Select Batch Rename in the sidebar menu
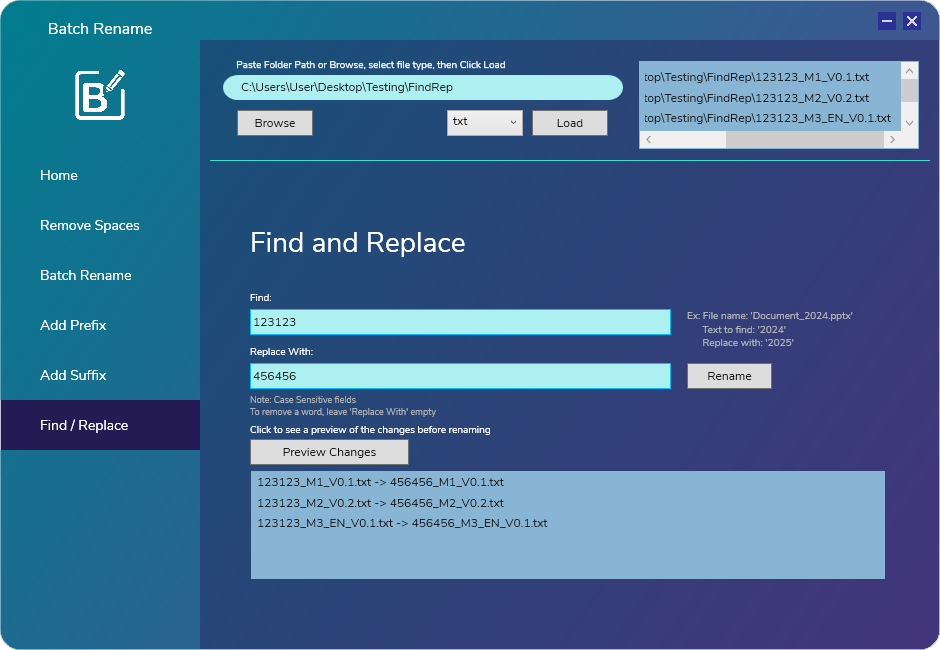940x650 pixels. [x=86, y=275]
